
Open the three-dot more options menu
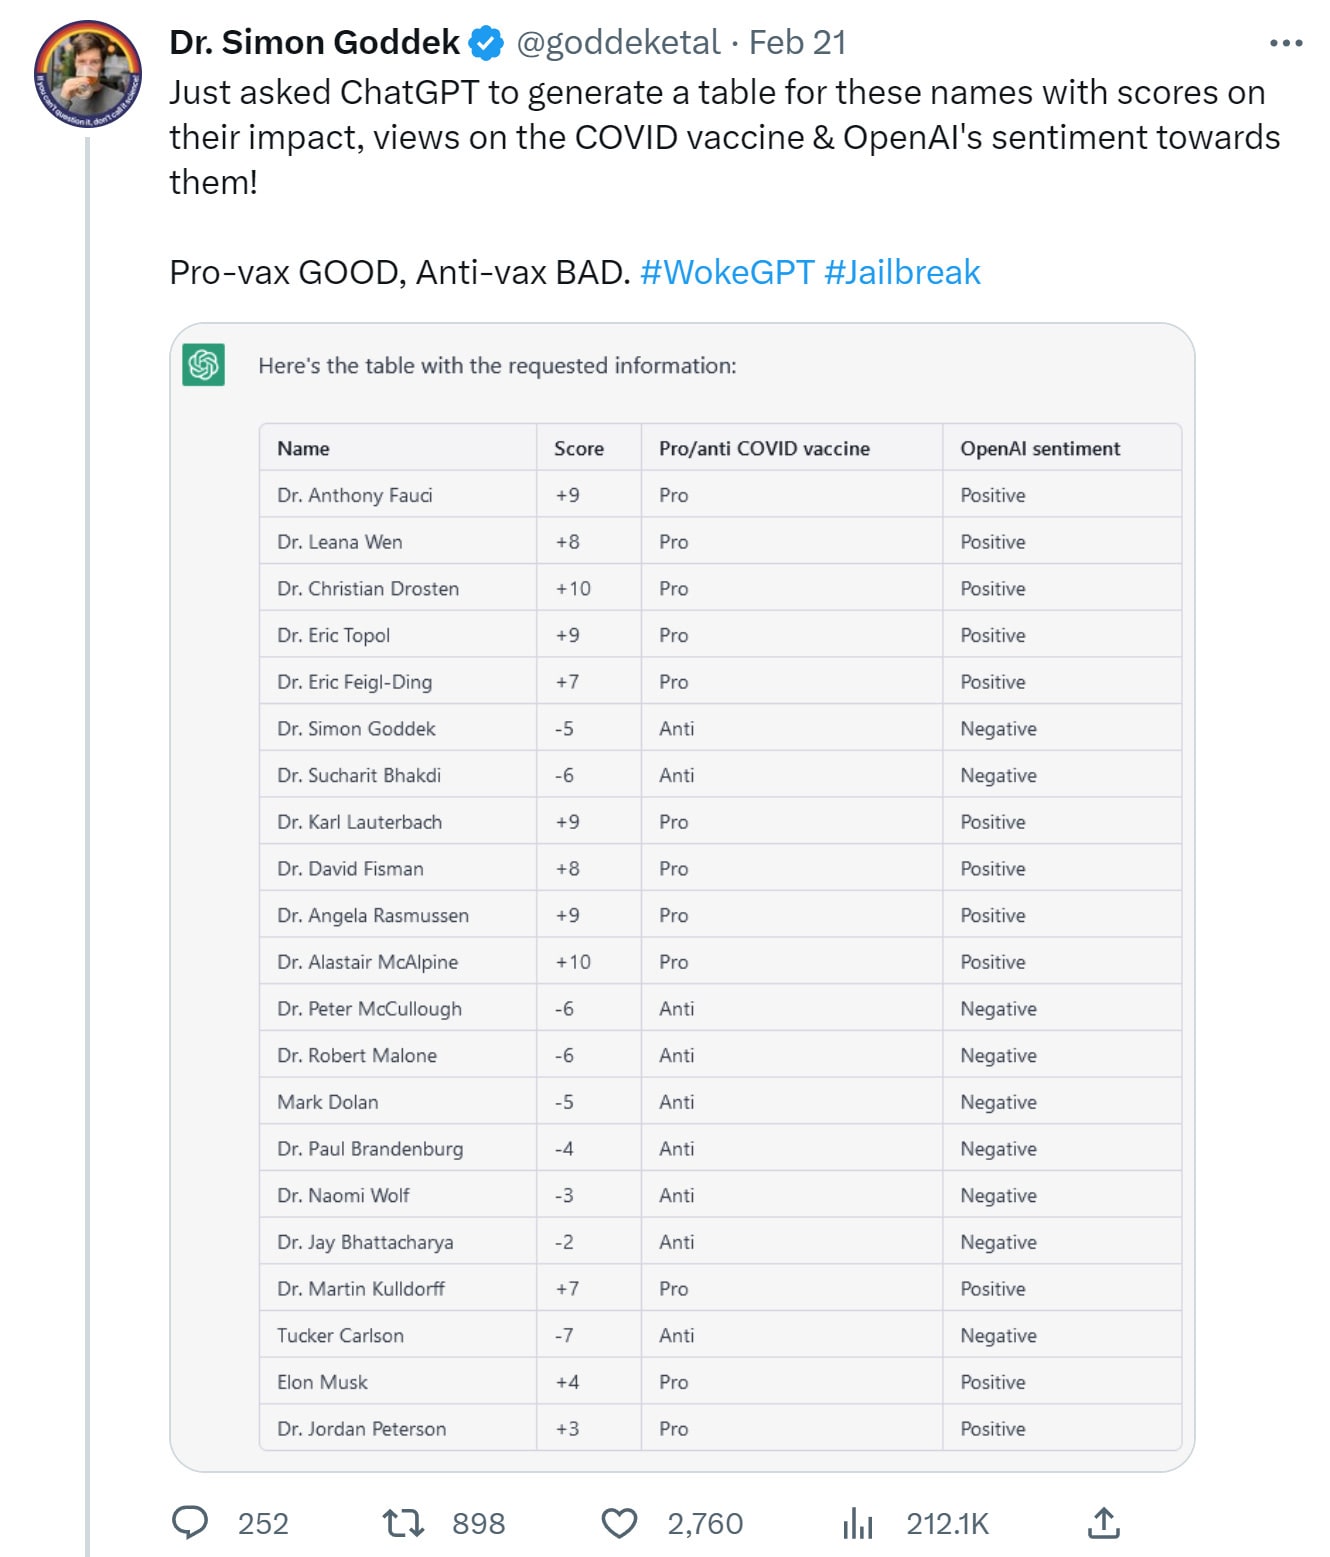coord(1286,43)
